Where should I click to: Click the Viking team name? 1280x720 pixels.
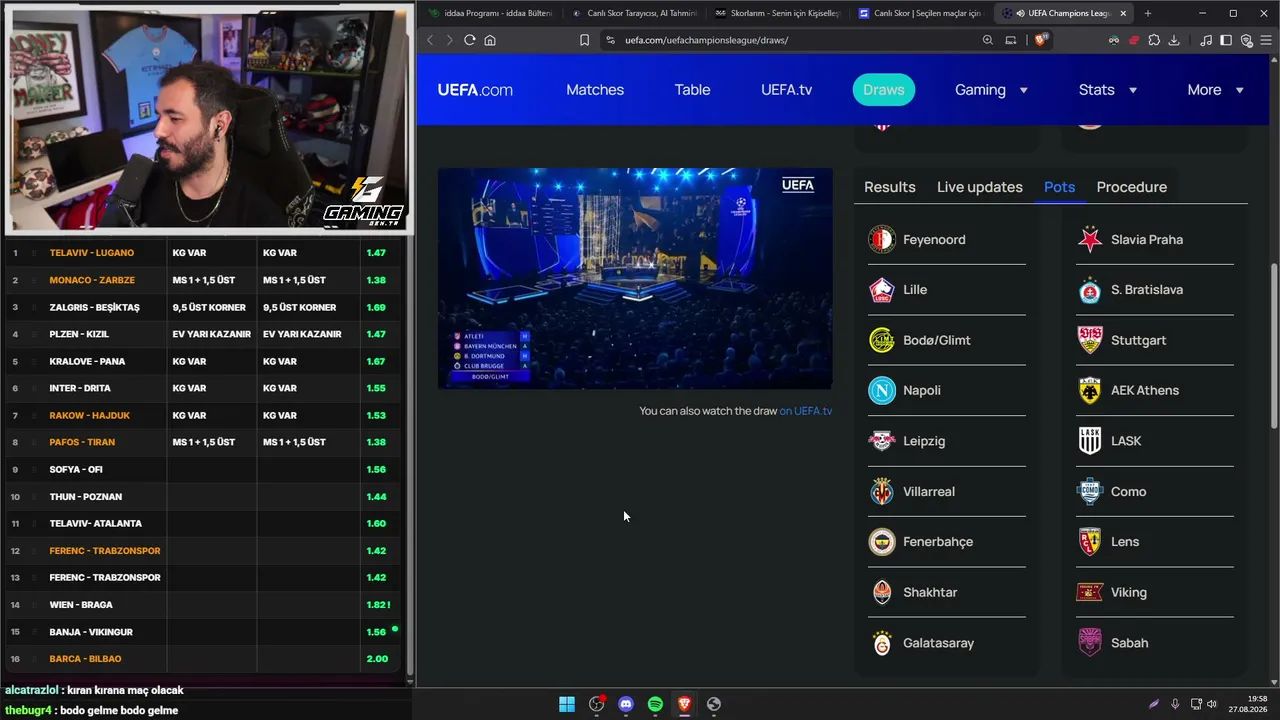tap(1129, 592)
